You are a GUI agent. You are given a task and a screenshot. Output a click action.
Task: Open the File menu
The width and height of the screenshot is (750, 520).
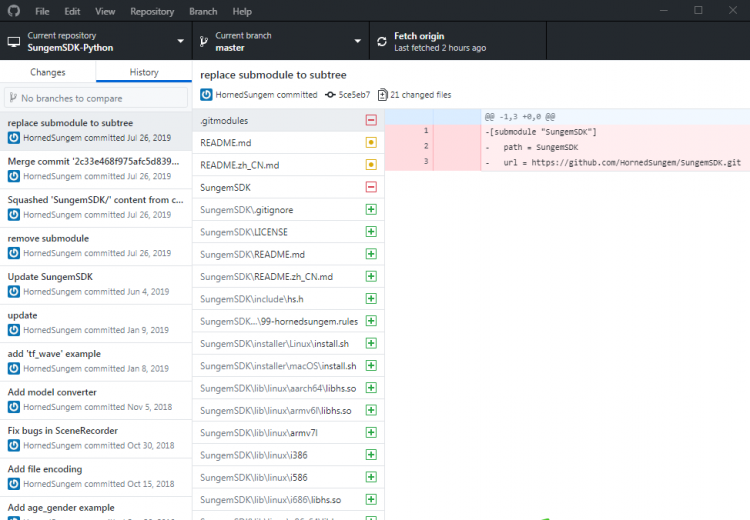pos(42,11)
